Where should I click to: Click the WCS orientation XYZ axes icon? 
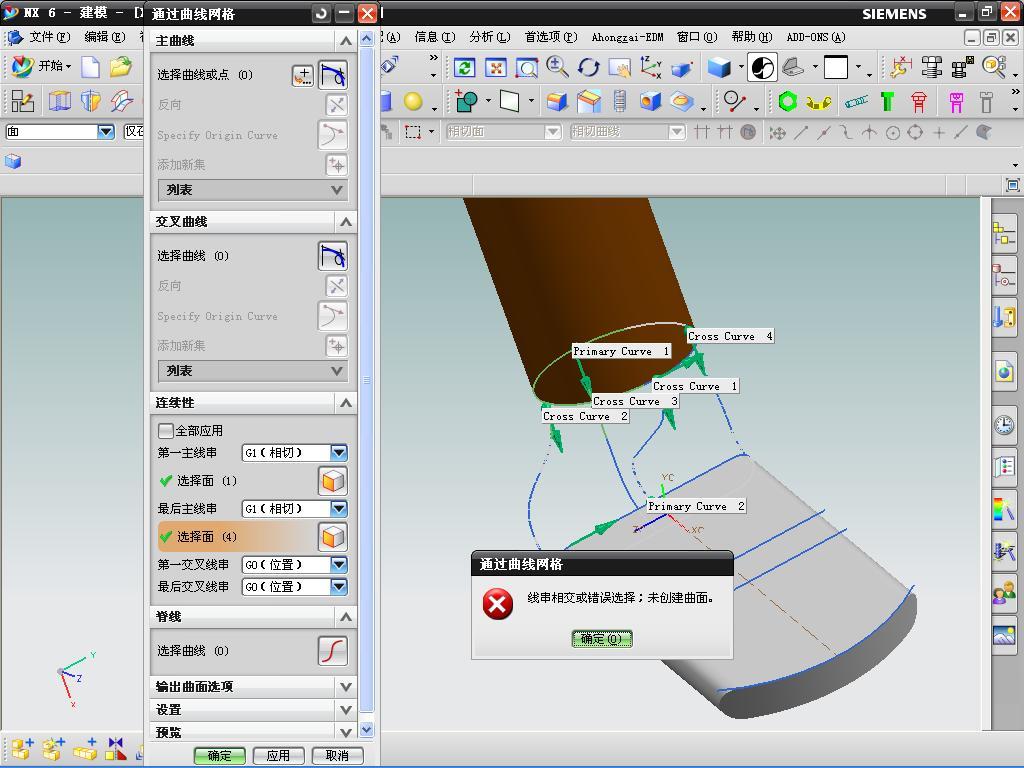click(x=650, y=67)
